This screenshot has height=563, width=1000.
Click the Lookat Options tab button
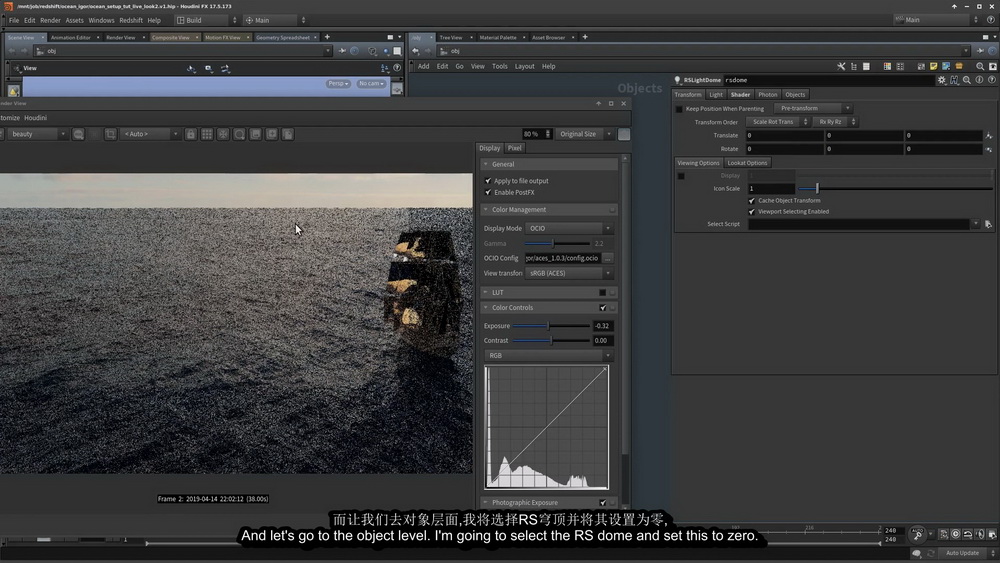coord(747,163)
